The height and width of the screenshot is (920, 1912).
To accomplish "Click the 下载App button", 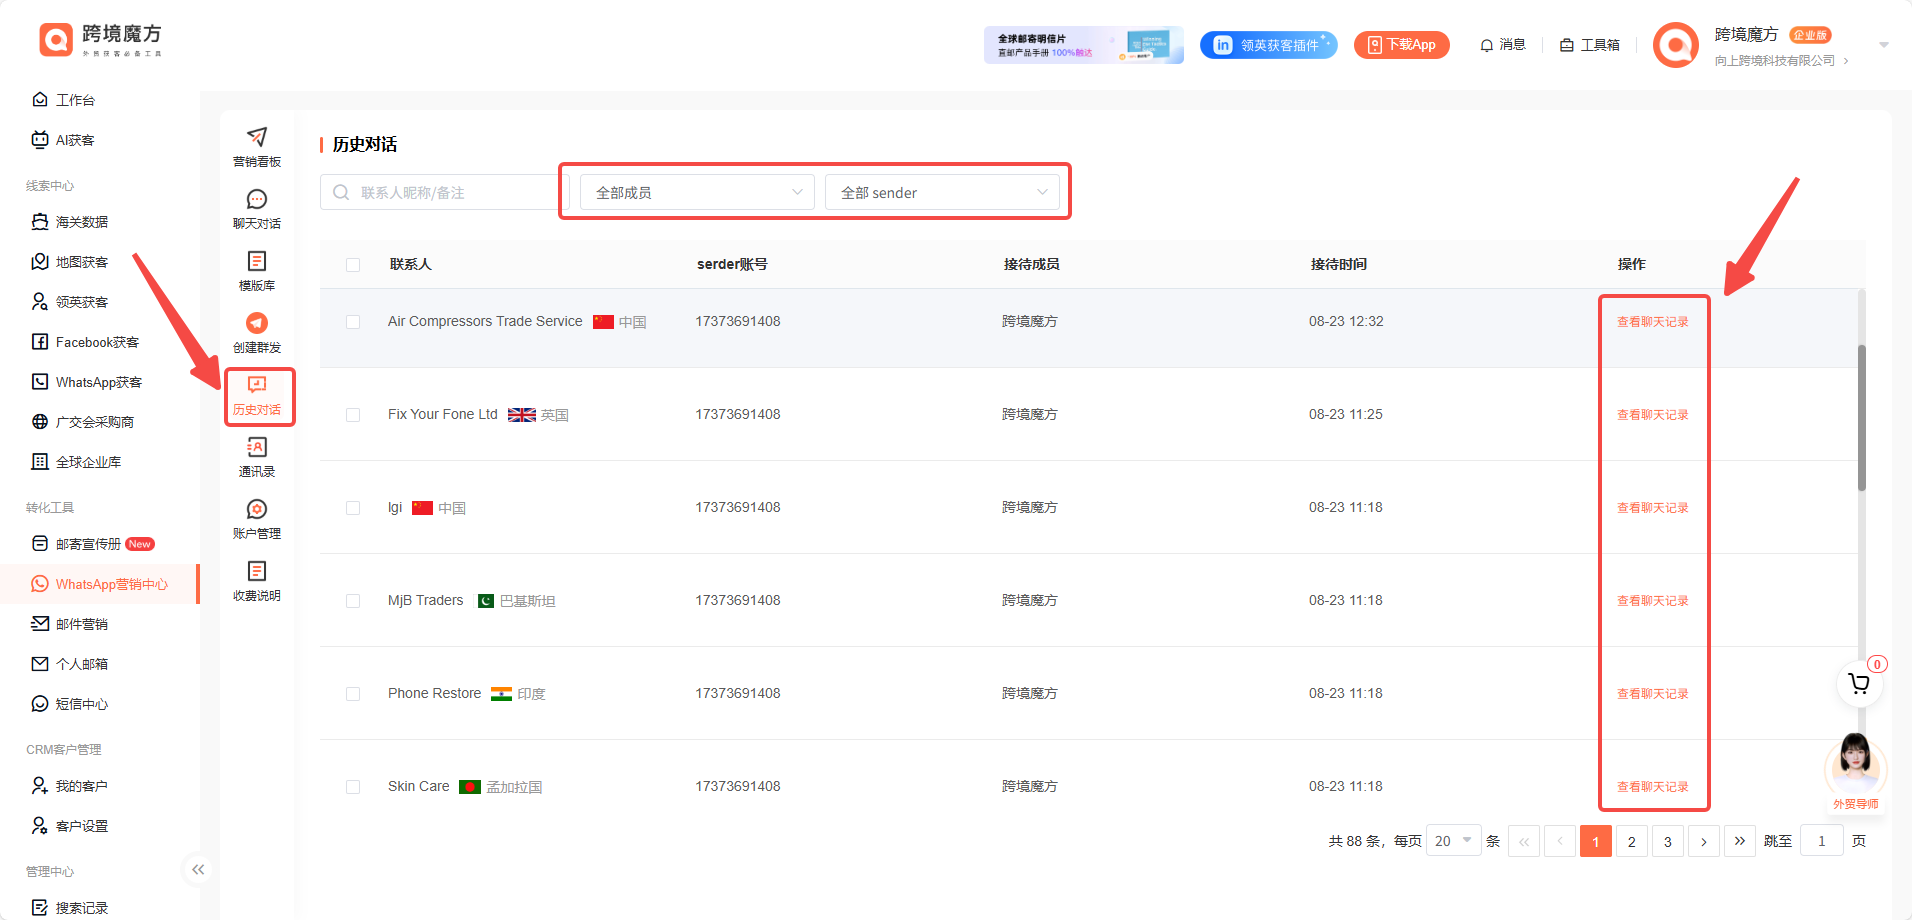I will pos(1401,45).
